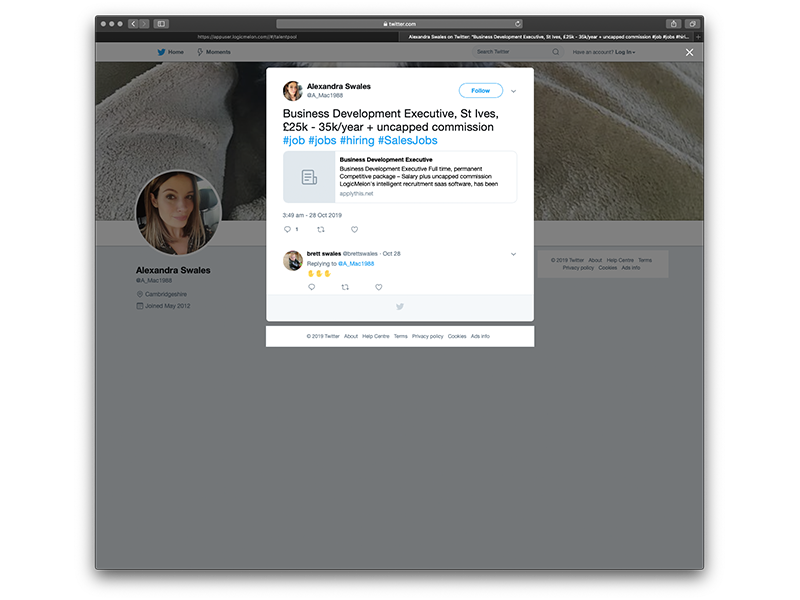This screenshot has width=800, height=600.
Task: Show the Safari tab overview
Action: pyautogui.click(x=692, y=23)
